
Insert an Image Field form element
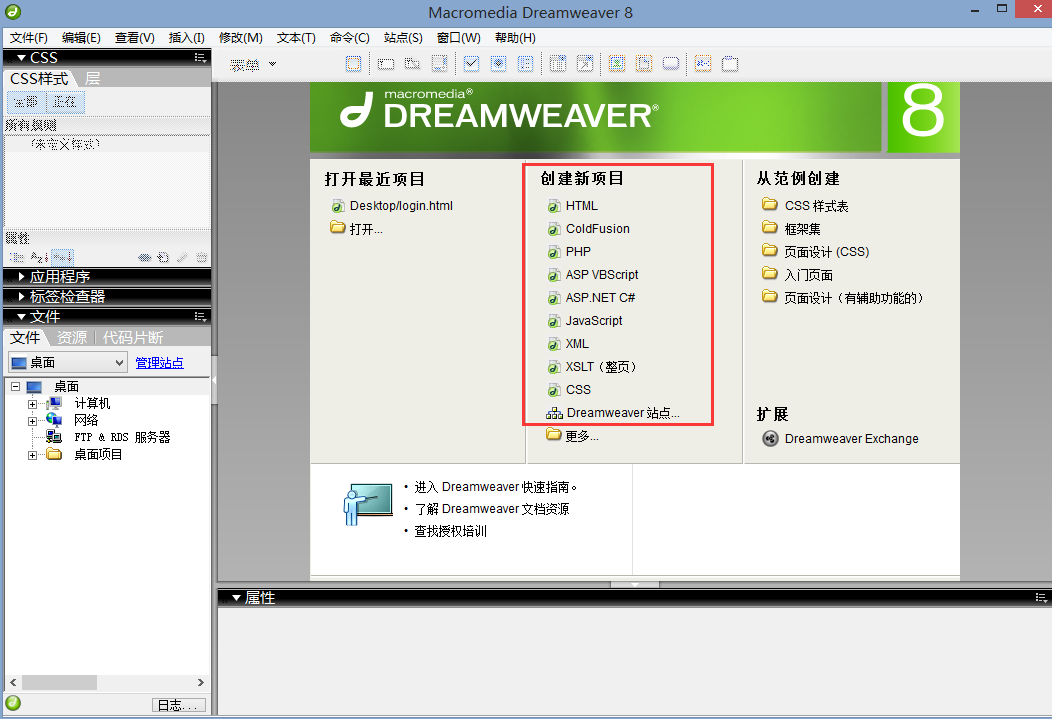[617, 64]
